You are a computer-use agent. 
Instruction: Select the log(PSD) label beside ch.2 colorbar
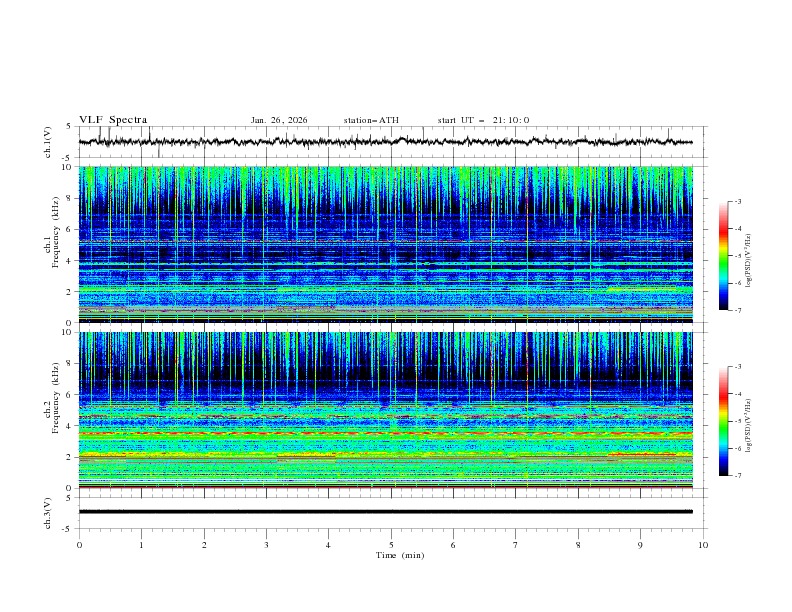click(748, 425)
